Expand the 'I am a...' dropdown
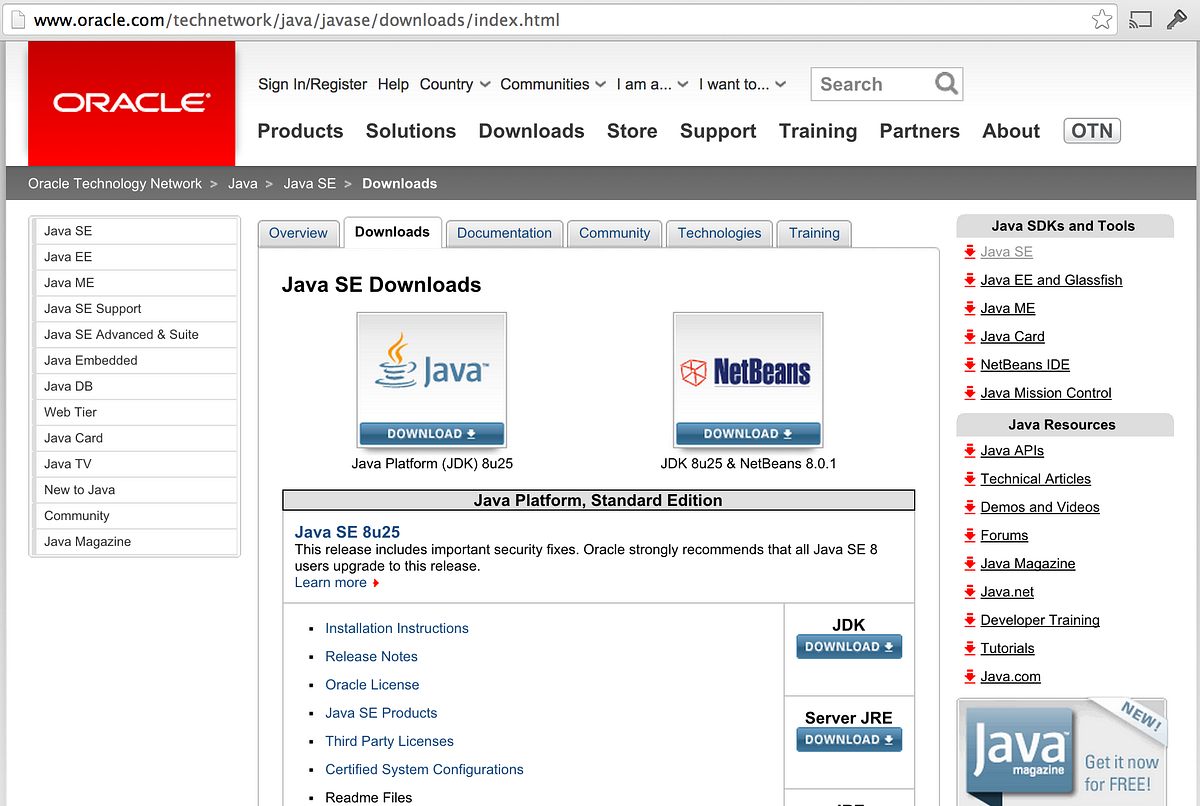 (652, 84)
